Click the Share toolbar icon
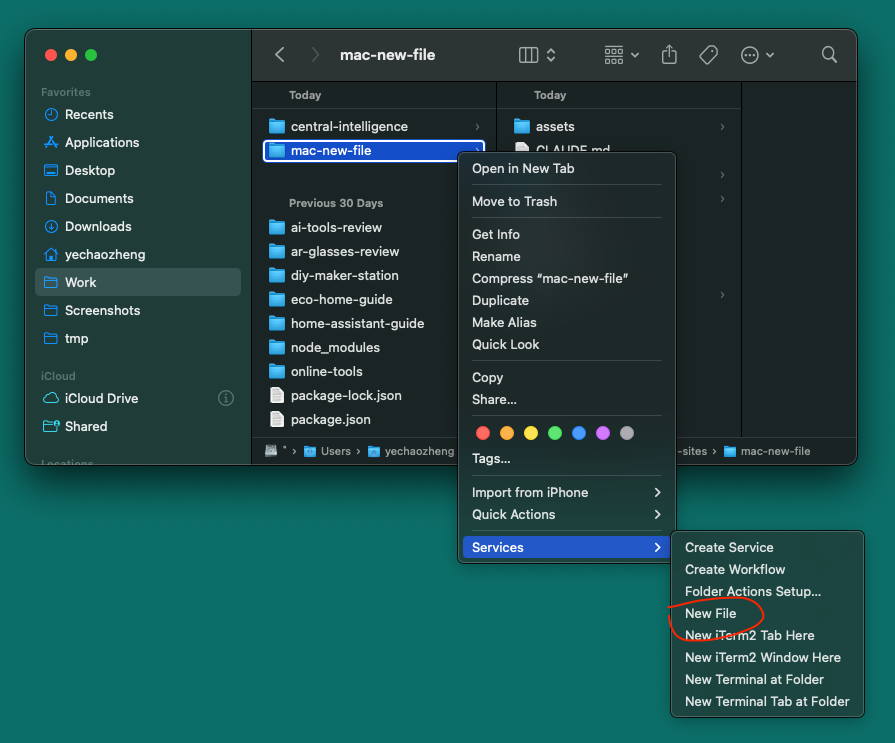The image size is (895, 743). [x=669, y=55]
